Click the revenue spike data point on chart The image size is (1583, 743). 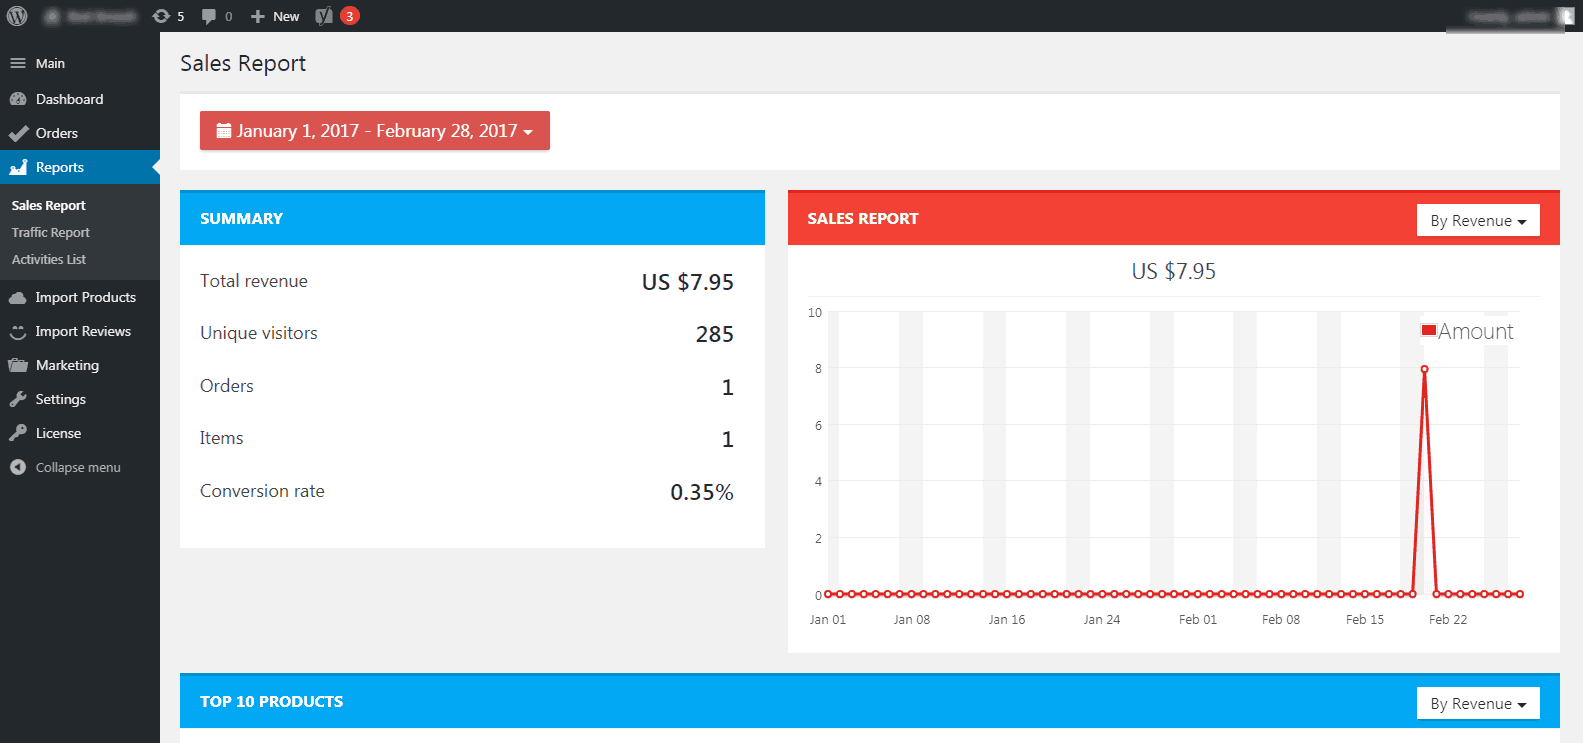[x=1424, y=369]
